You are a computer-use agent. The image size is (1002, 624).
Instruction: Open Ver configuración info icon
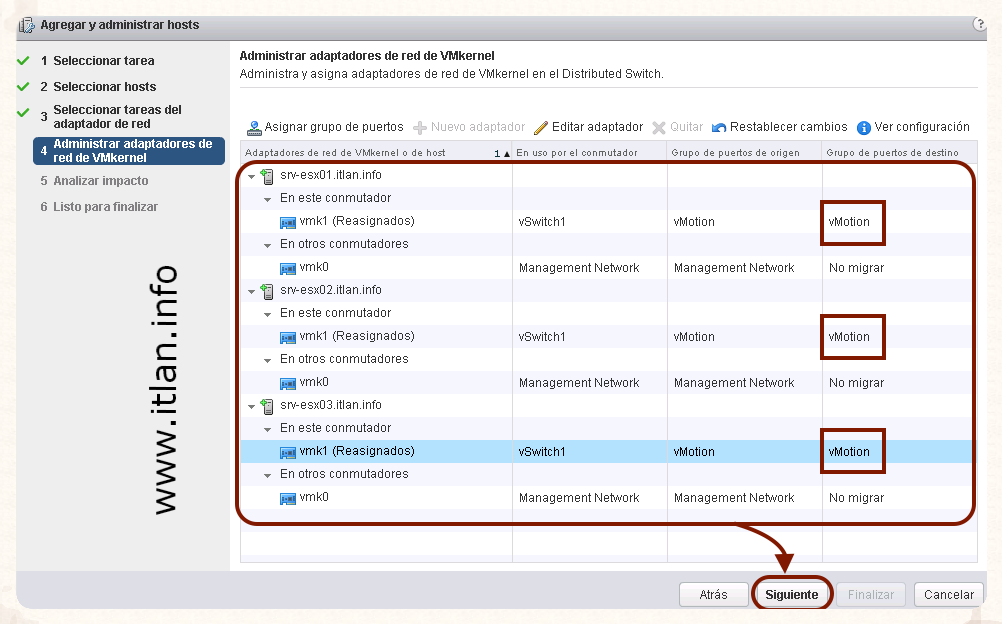click(x=864, y=128)
